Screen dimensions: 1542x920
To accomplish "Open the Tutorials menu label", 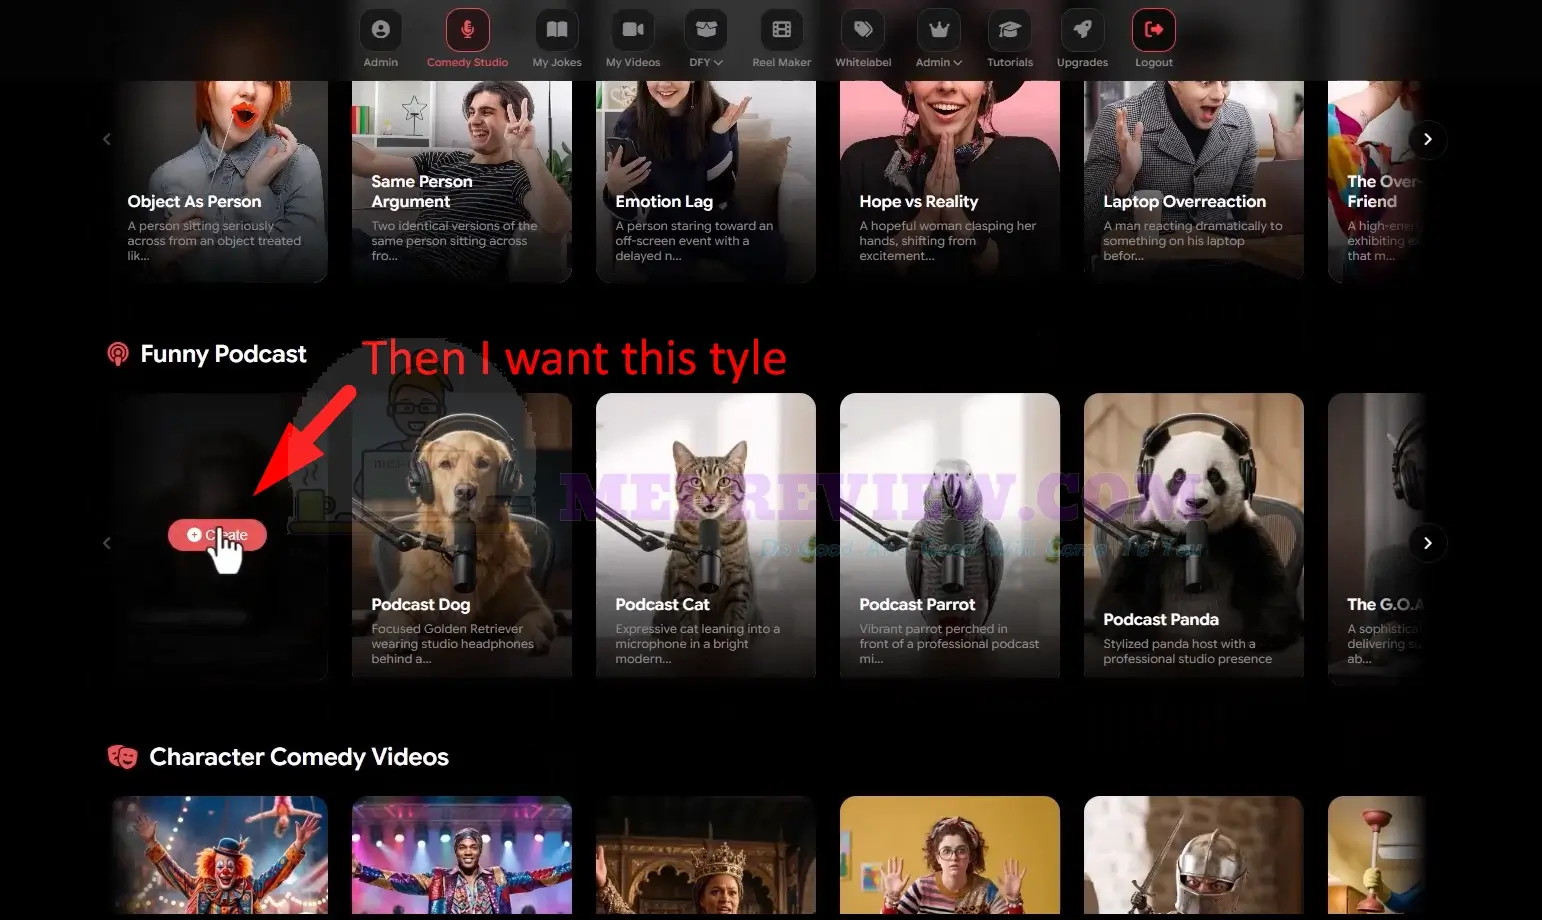I will 1010,62.
